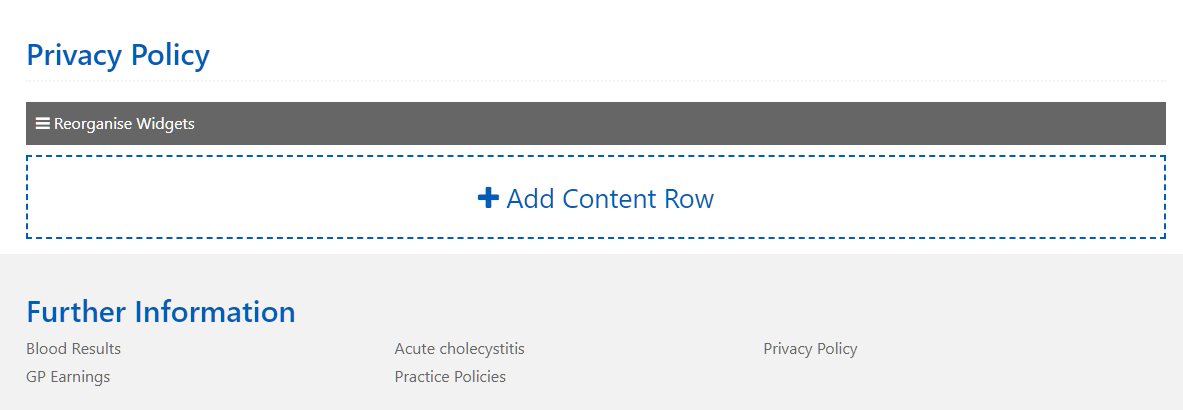The image size is (1183, 410).
Task: Select the Reorganise Widgets label text
Action: click(x=124, y=124)
